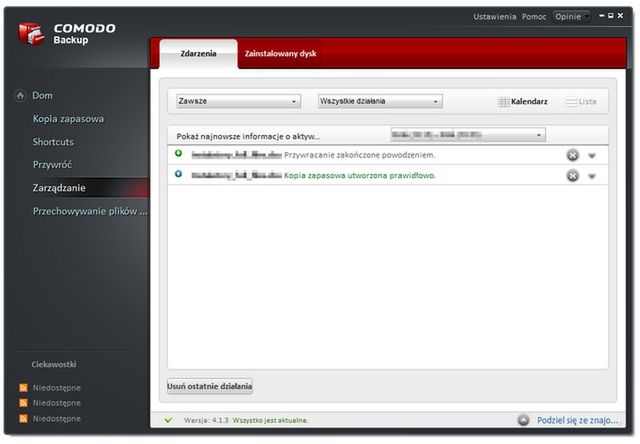The image size is (640, 444).
Task: Open Pomoc from the top bar
Action: click(534, 17)
